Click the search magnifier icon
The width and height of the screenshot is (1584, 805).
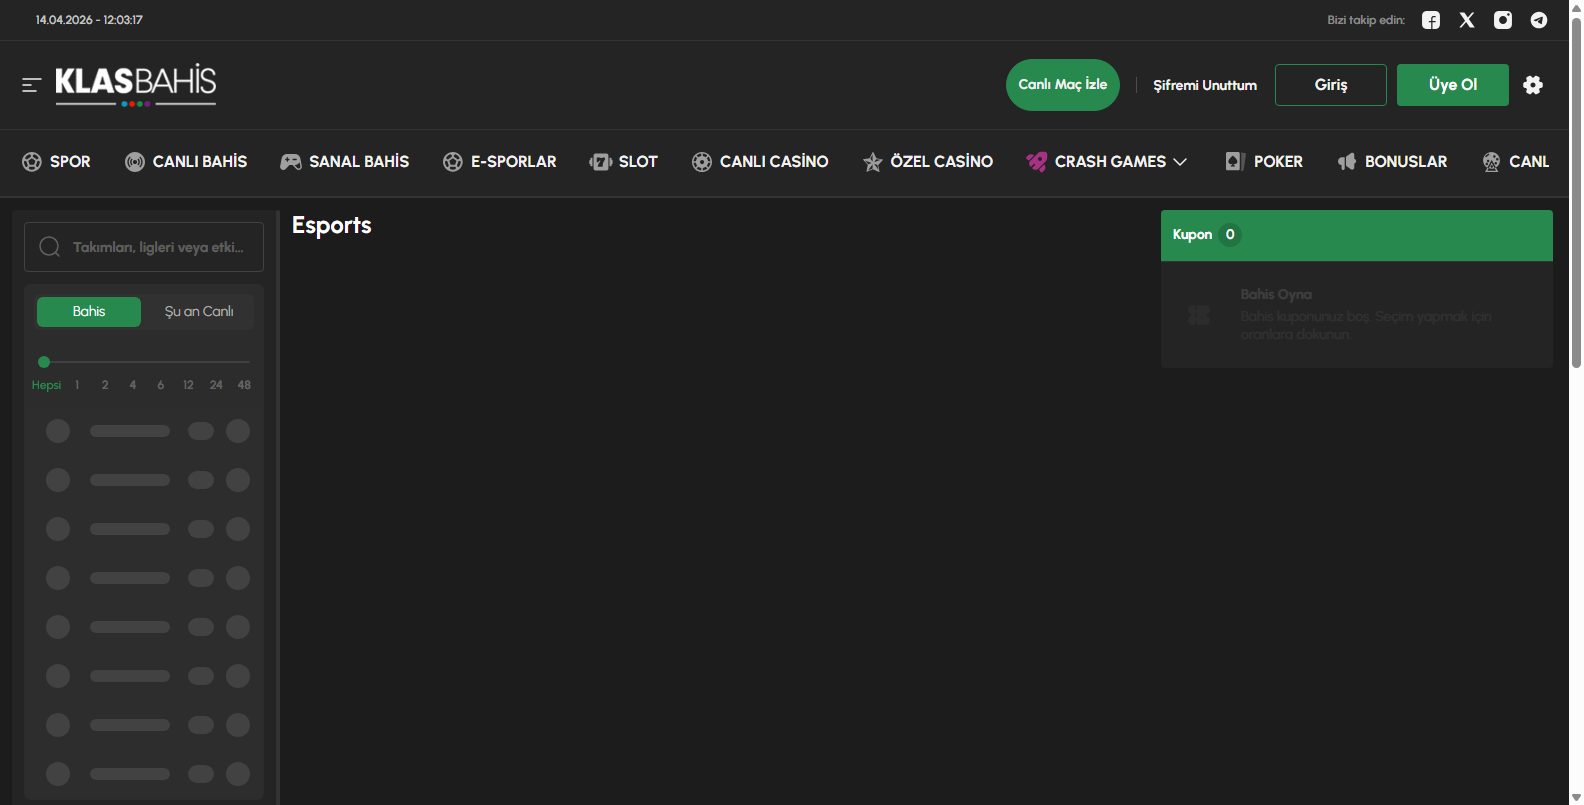49,247
